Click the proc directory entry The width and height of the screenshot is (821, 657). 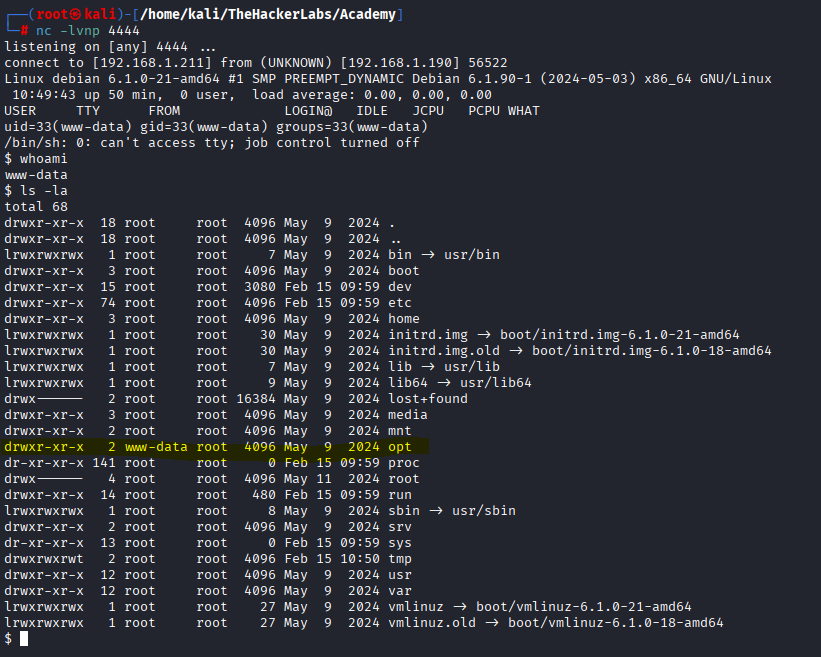(x=404, y=462)
